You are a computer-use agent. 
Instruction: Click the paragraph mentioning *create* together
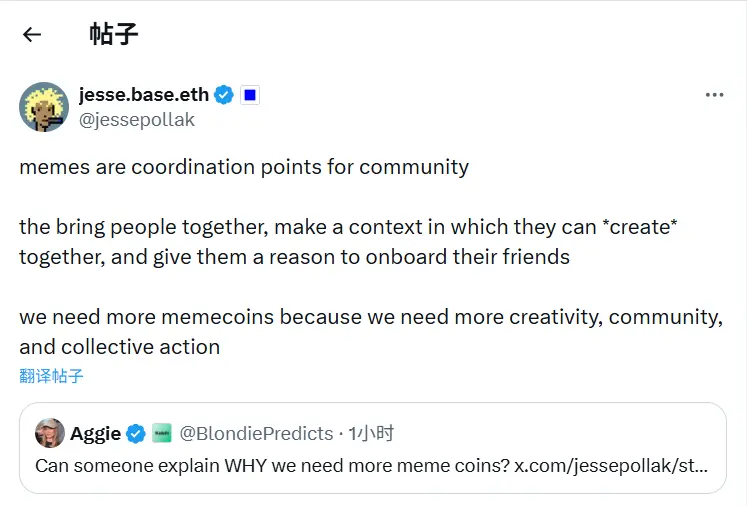[x=348, y=241]
